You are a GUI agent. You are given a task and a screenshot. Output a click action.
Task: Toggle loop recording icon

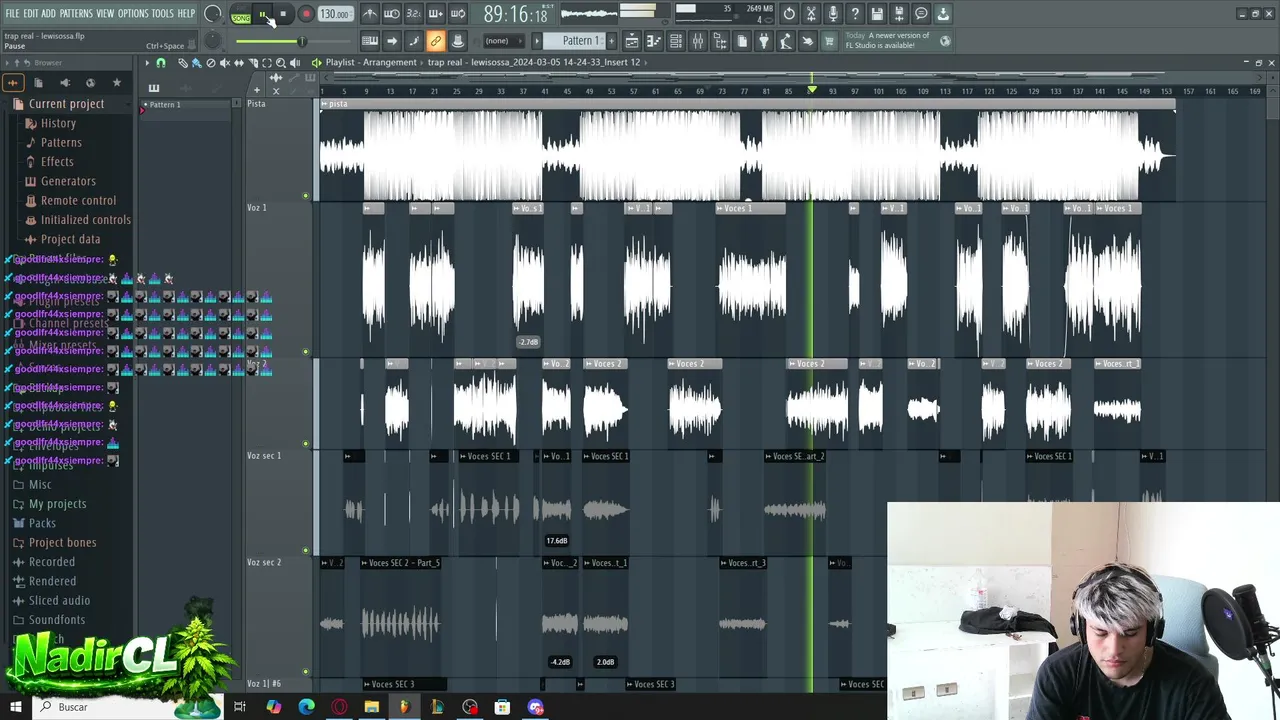coord(458,13)
